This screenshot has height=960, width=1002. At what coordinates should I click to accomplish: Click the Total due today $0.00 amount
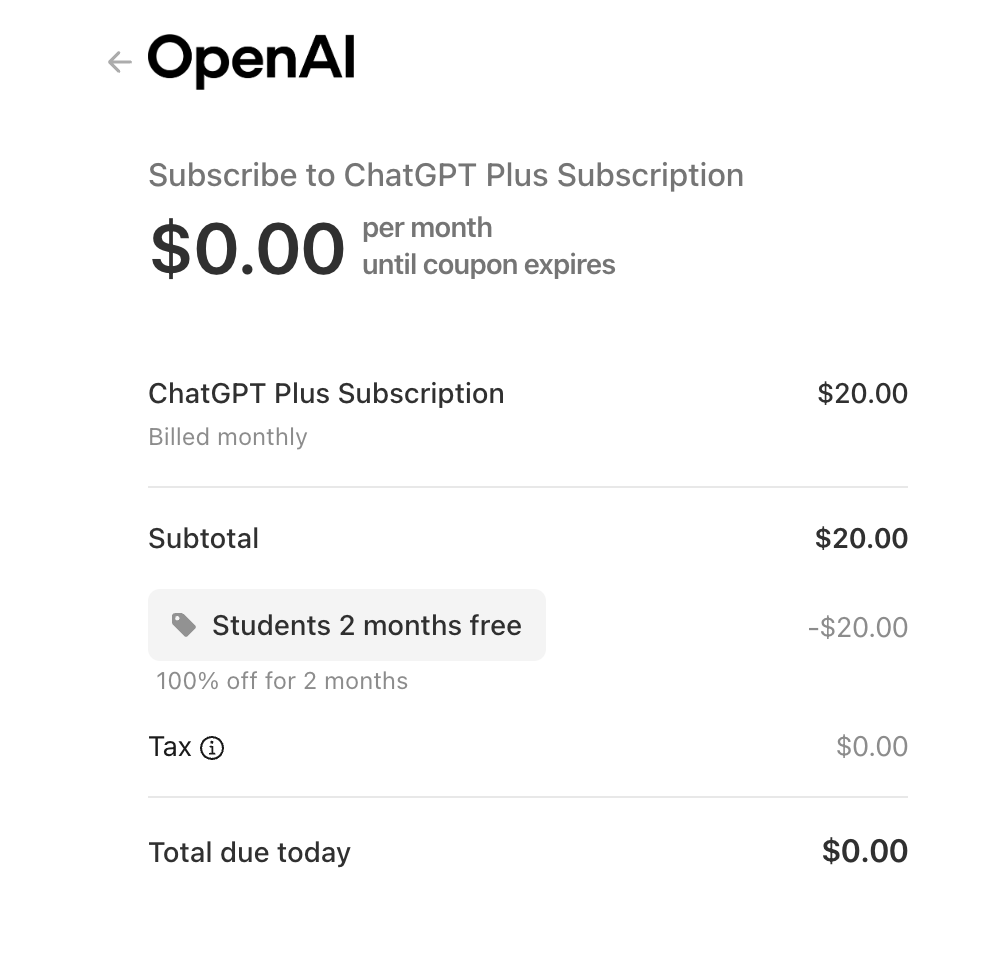pos(864,852)
